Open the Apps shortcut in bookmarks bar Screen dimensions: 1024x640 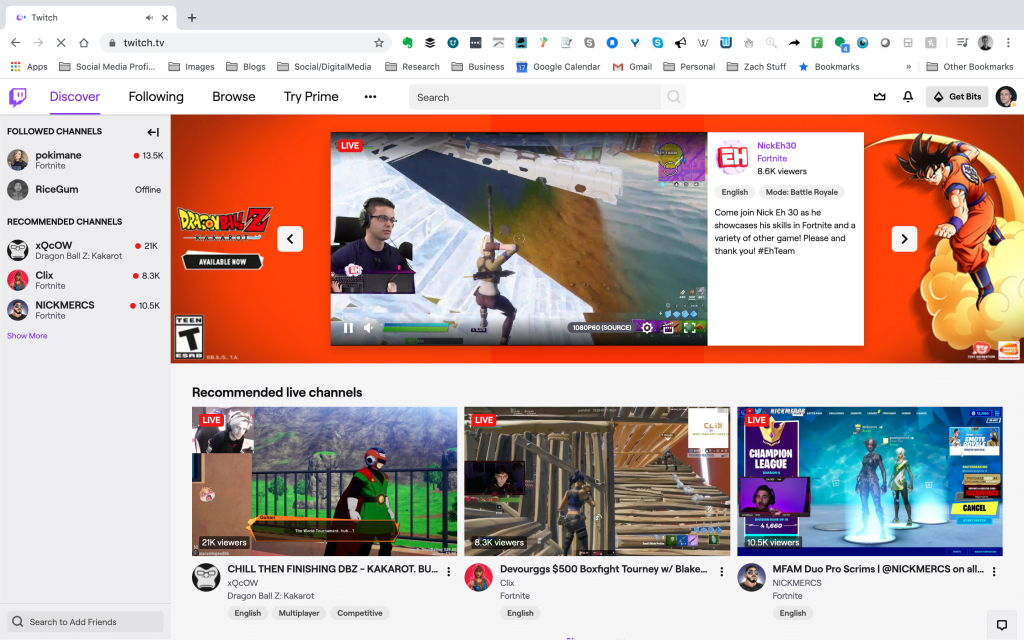[29, 67]
